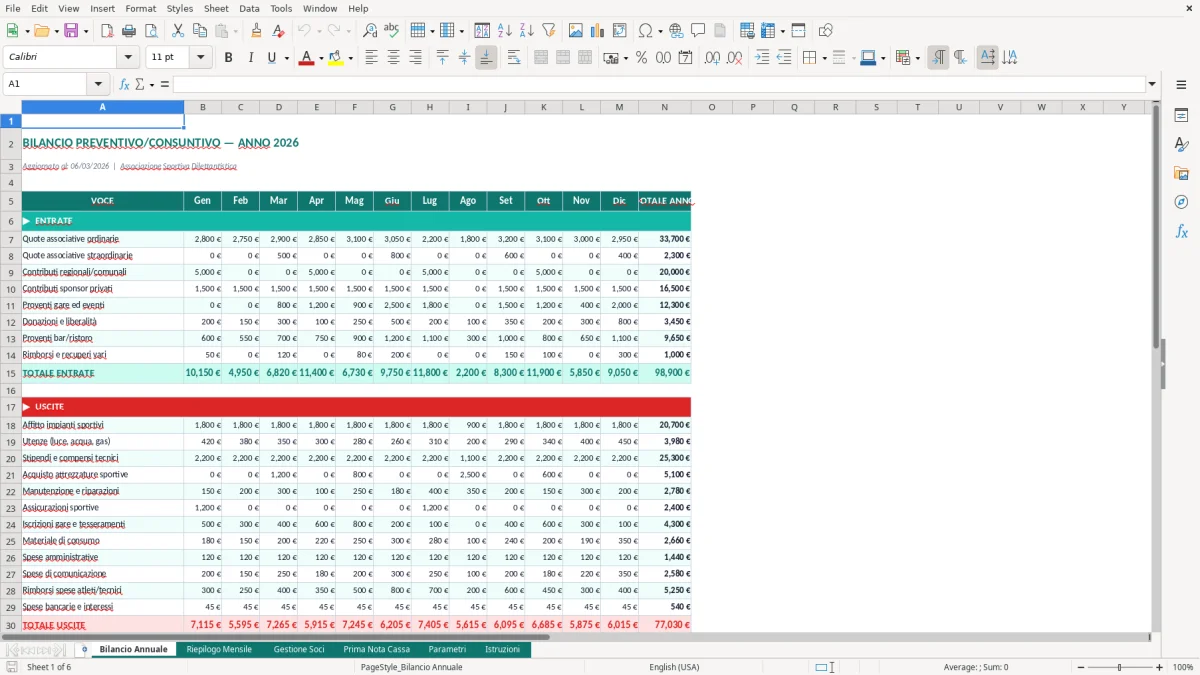Open the Sheet menu
Image resolution: width=1200 pixels, height=675 pixels.
[x=216, y=8]
